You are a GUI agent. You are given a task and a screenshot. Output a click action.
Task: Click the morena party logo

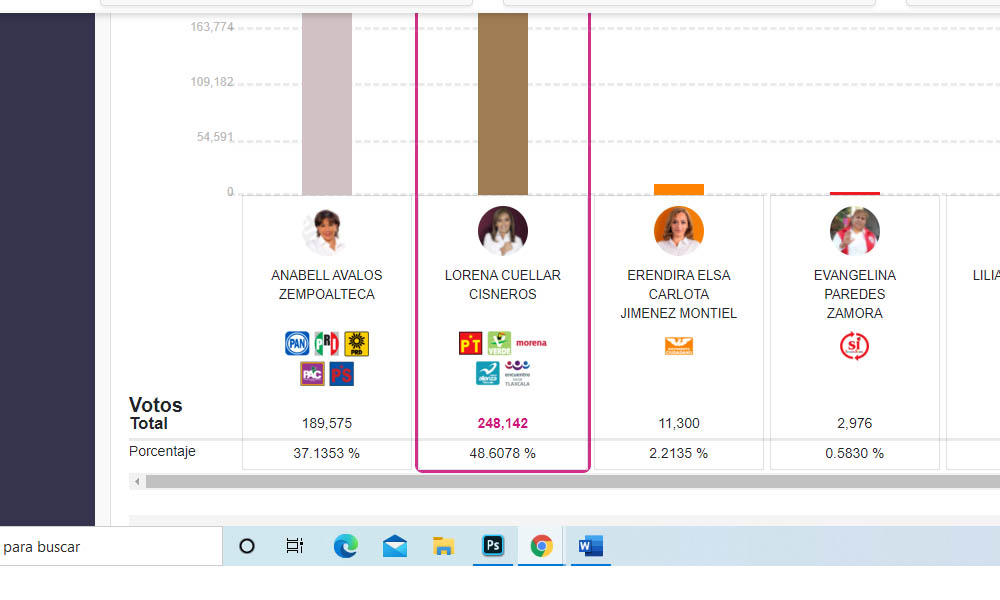531,343
